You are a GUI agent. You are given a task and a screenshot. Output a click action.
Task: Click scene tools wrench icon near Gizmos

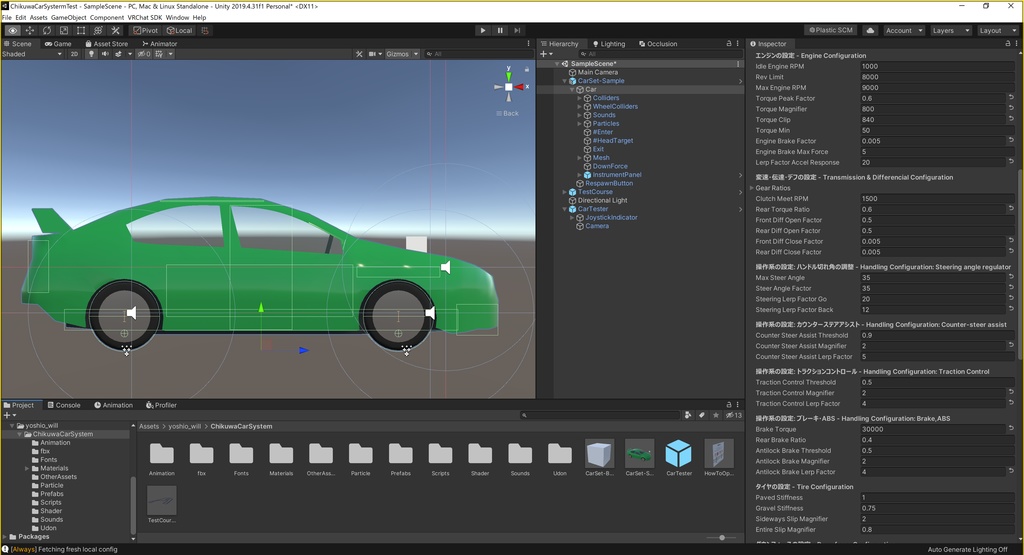coord(359,54)
